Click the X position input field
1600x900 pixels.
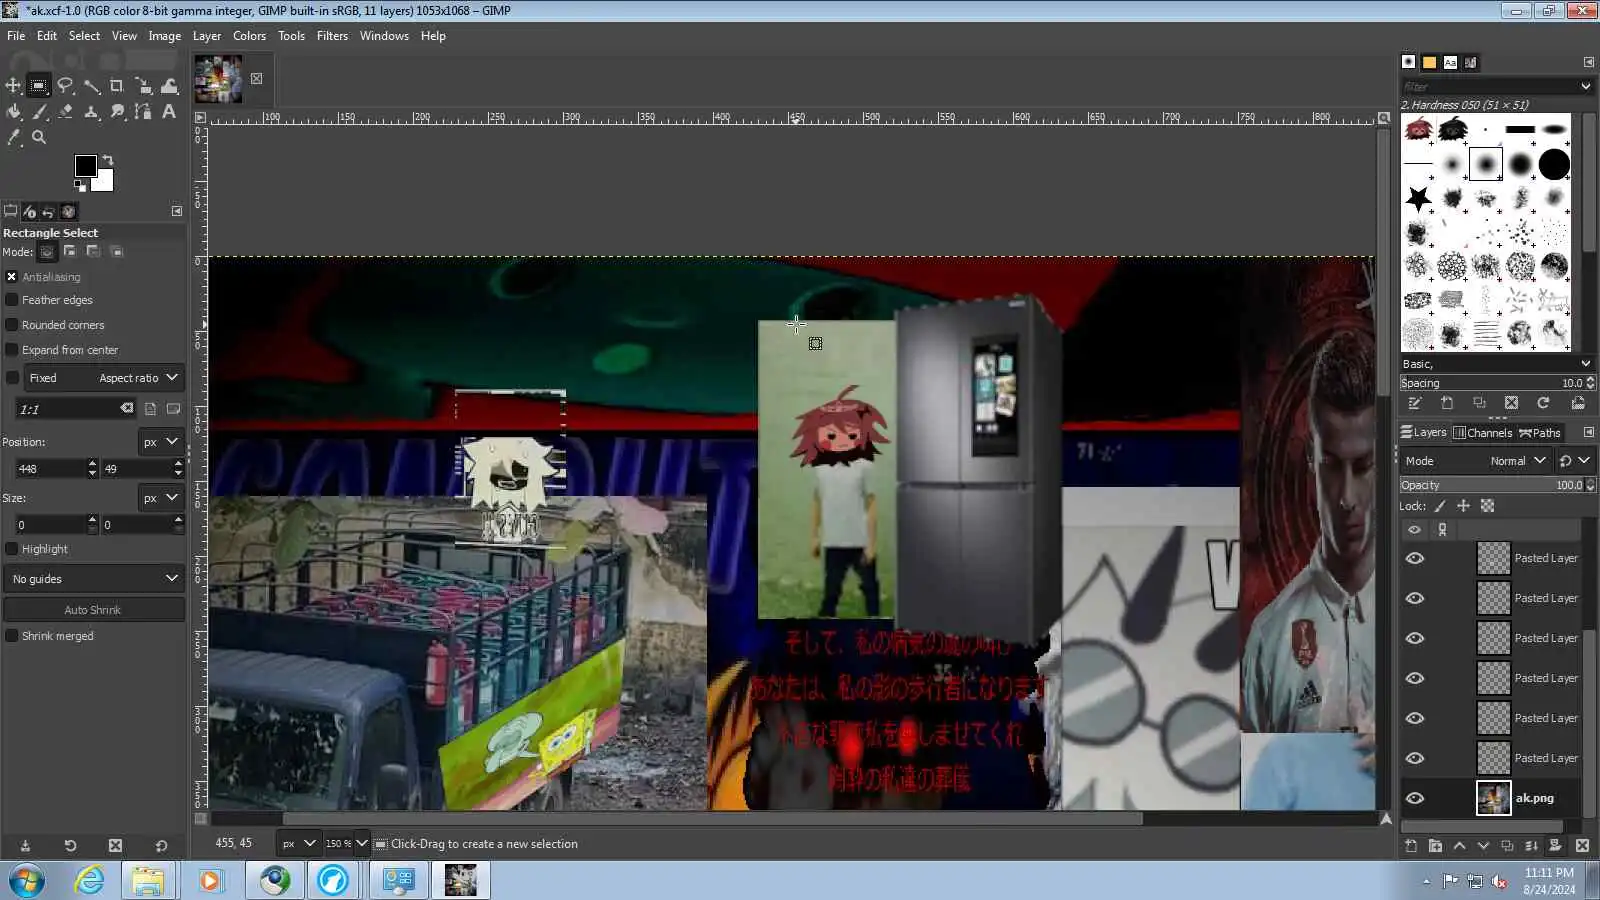(x=50, y=468)
